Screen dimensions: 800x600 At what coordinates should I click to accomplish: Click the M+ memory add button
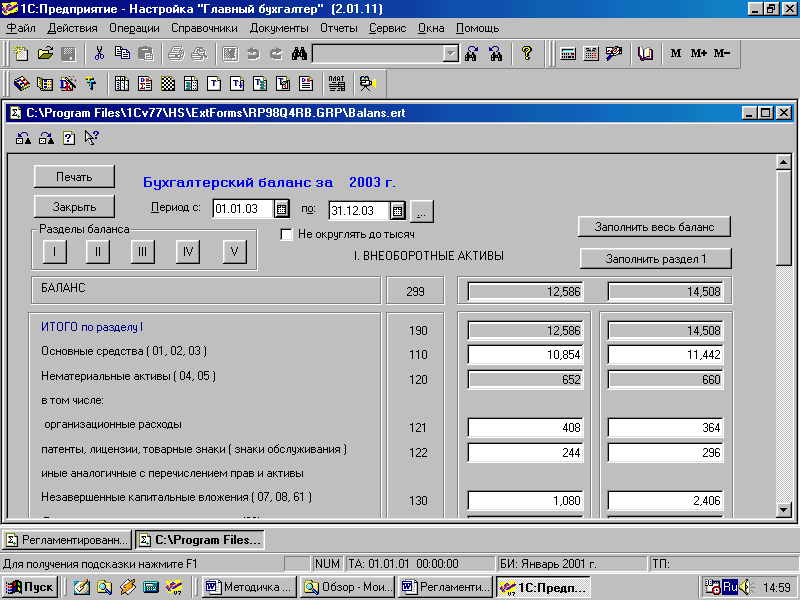(699, 54)
